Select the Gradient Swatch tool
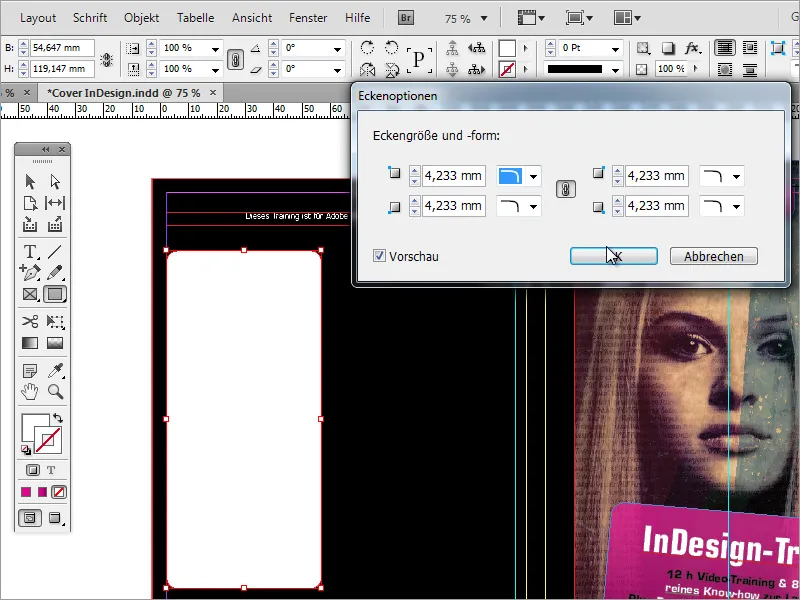The width and height of the screenshot is (800, 600). click(x=30, y=343)
